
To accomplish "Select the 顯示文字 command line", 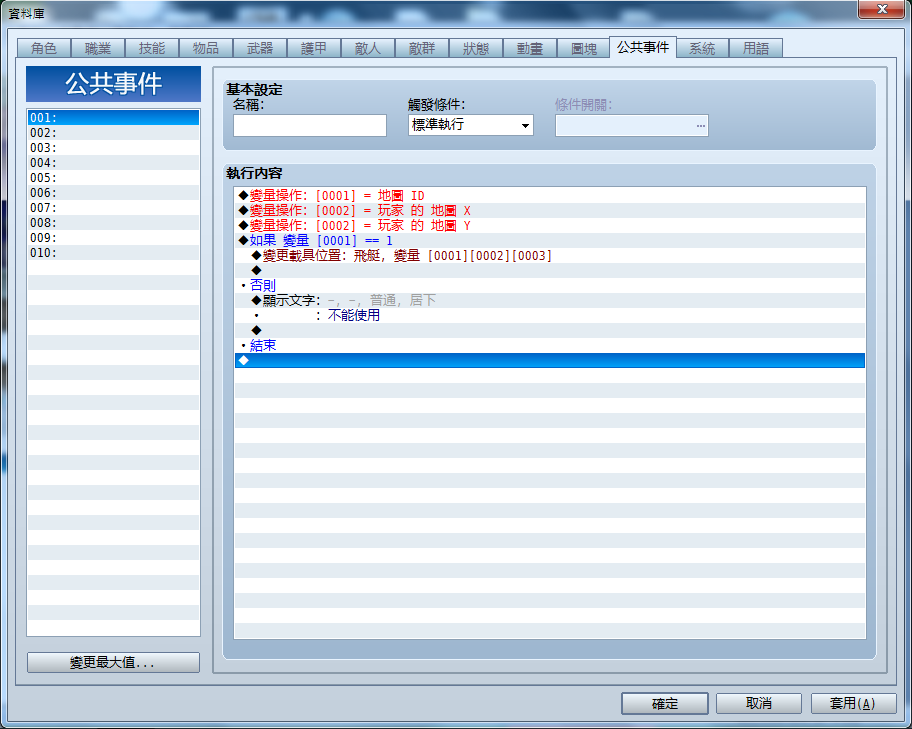I will tap(550, 301).
